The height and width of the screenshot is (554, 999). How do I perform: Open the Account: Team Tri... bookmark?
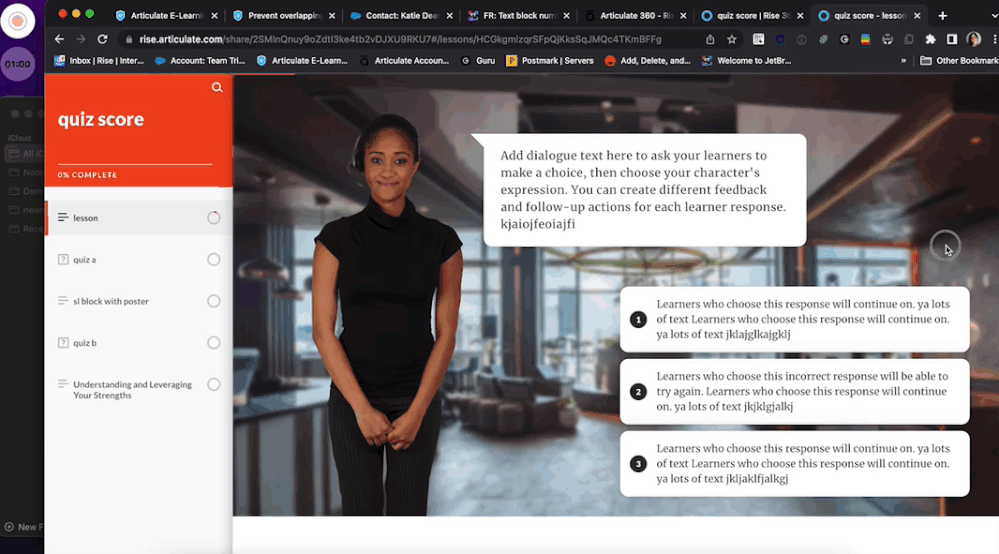[200, 60]
